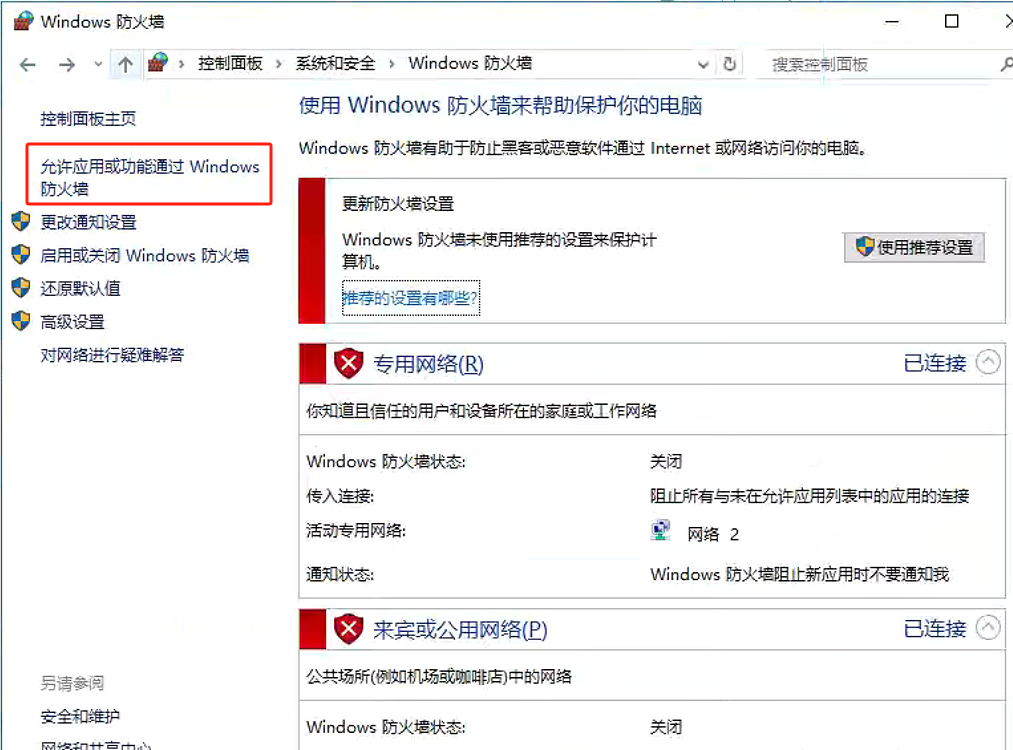Click 更新防火墙设置 heading text
The width and height of the screenshot is (1013, 750).
tap(398, 204)
